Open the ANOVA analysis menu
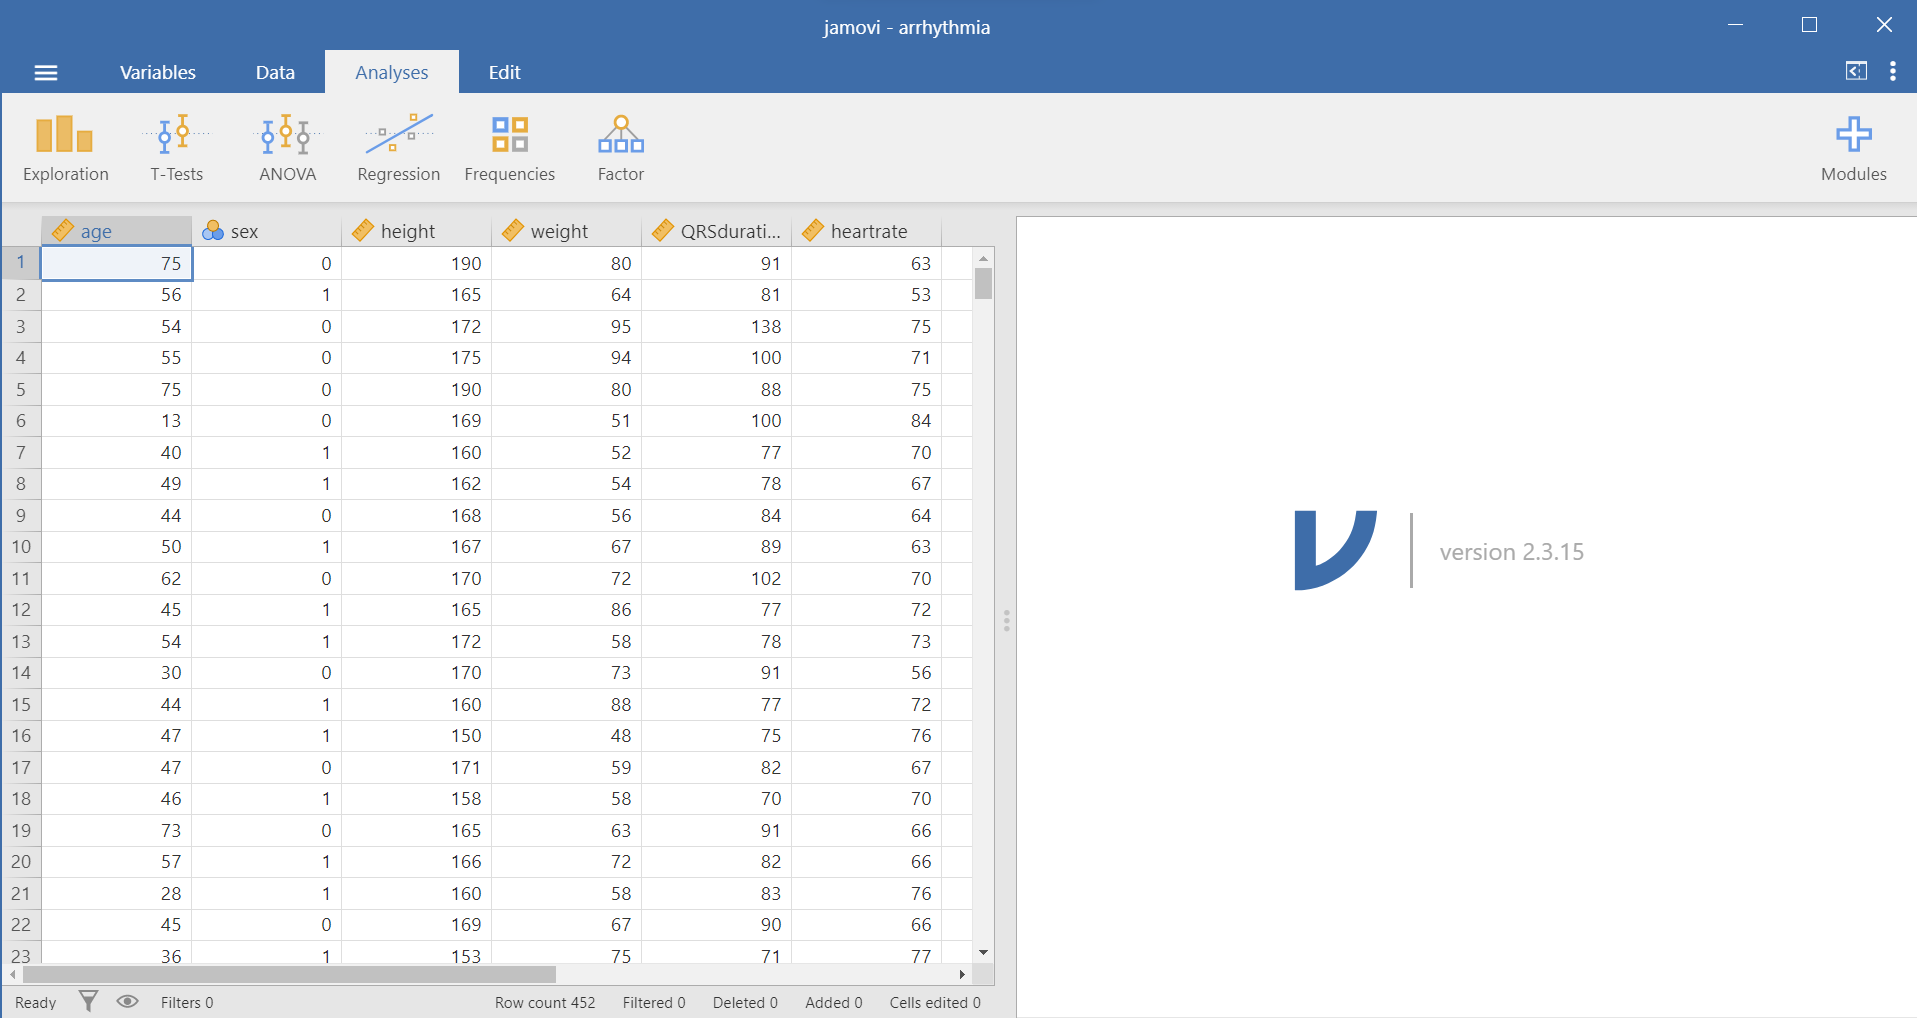The height and width of the screenshot is (1018, 1917). [287, 148]
